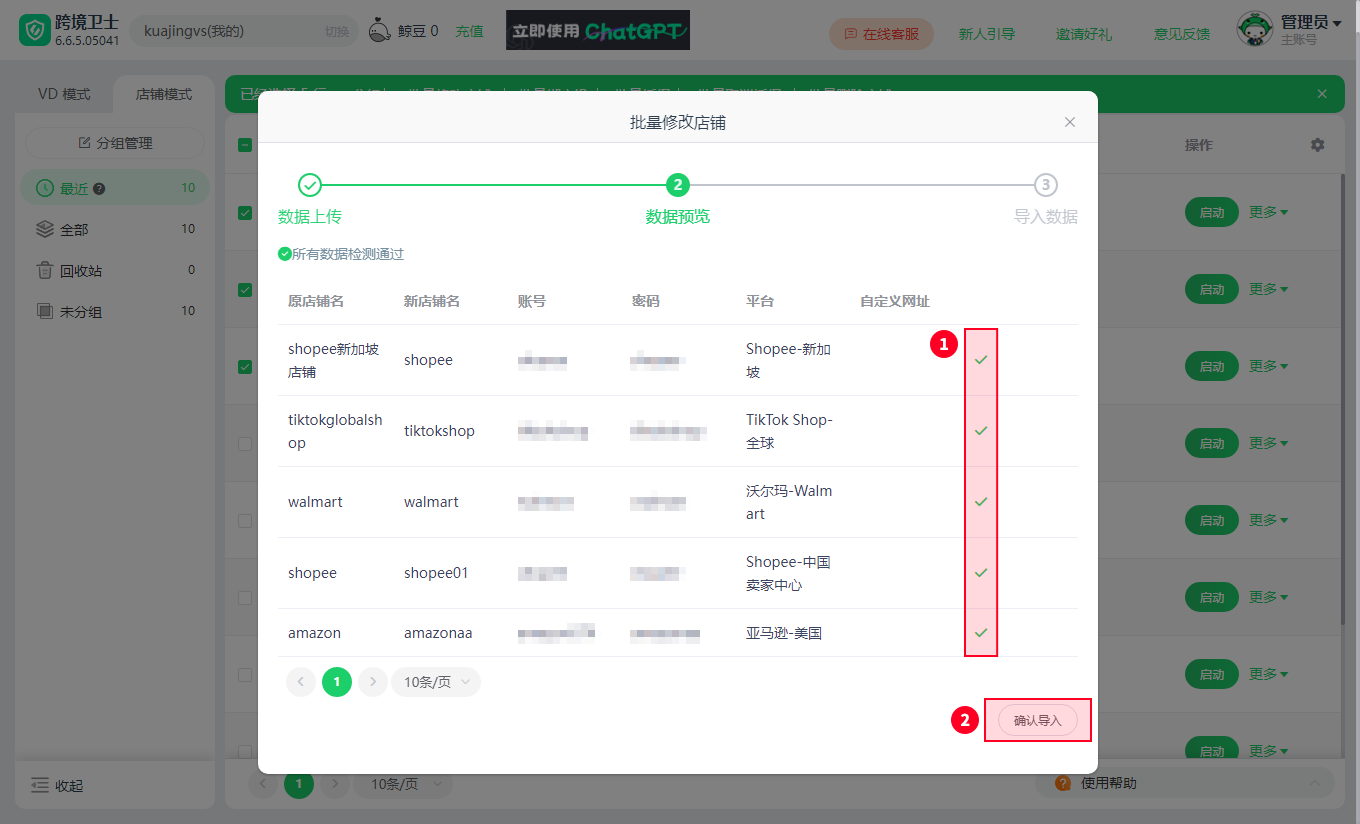The image size is (1360, 824).
Task: Click the 管理员 avatar image
Action: tap(1255, 30)
